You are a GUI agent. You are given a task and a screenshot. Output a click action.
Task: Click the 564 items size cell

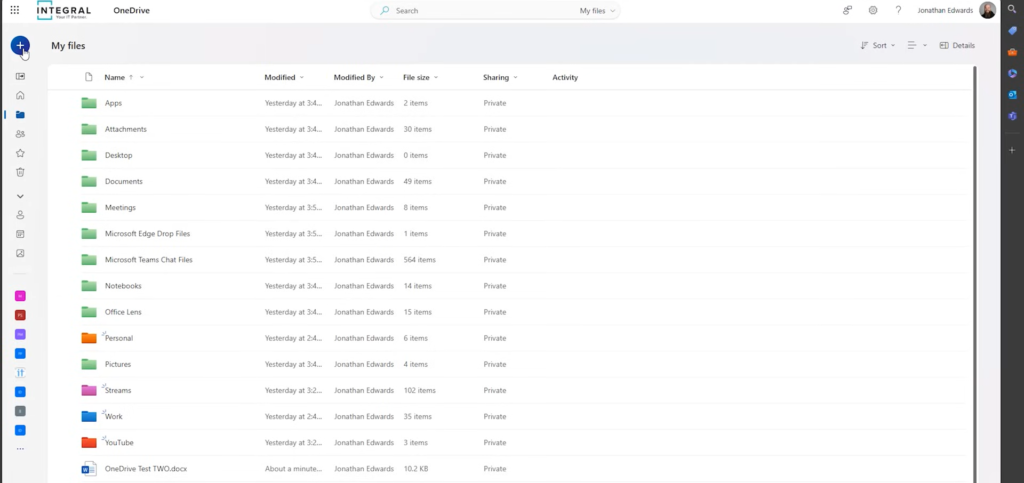tap(419, 260)
